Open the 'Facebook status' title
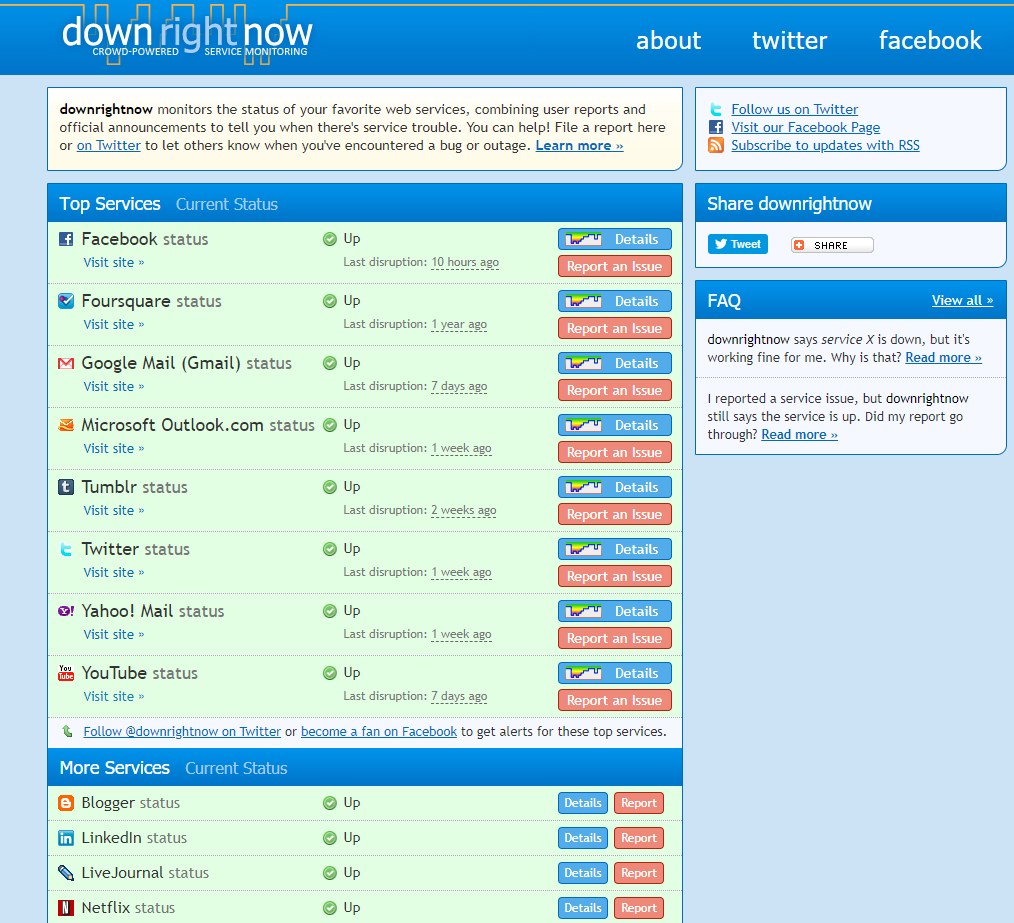The image size is (1014, 923). click(x=145, y=239)
